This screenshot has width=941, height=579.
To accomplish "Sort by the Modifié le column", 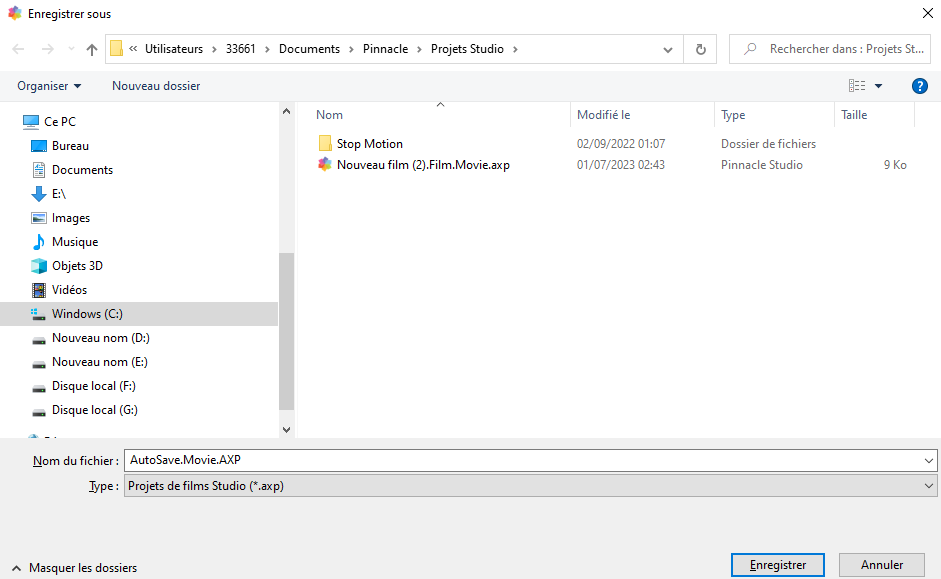I will (x=604, y=115).
